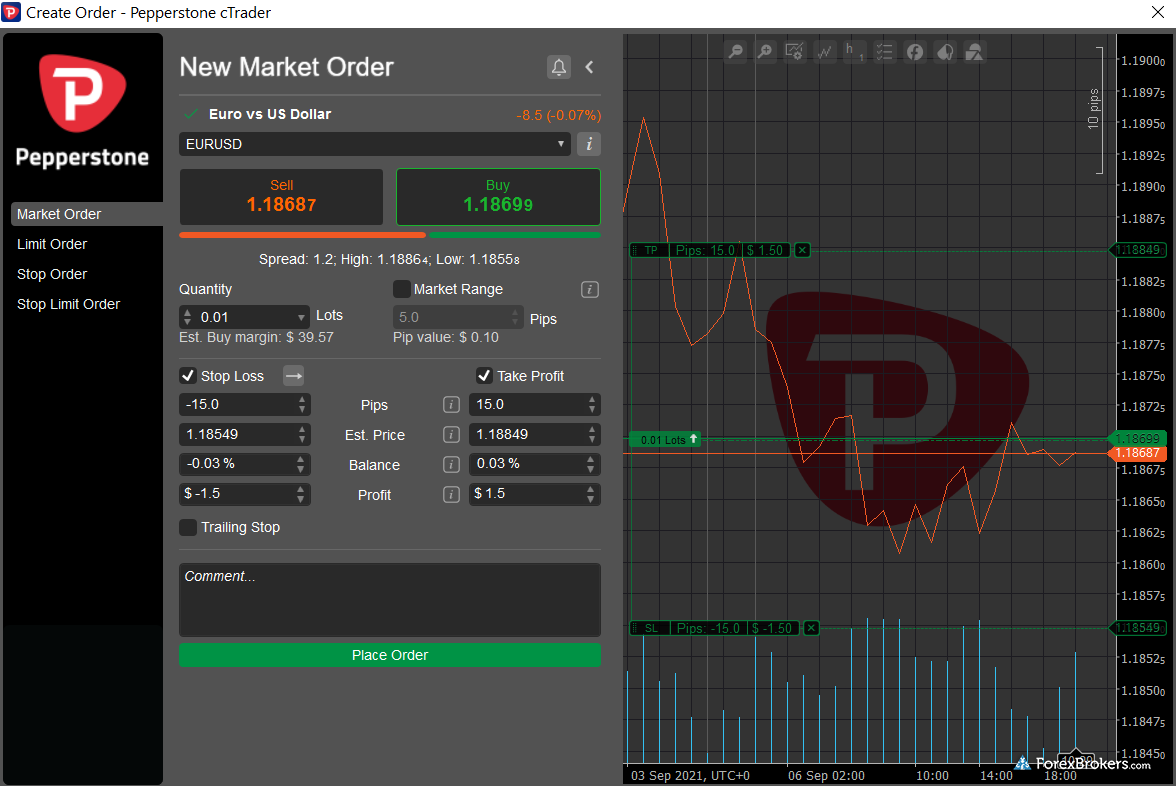The width and height of the screenshot is (1176, 786).
Task: Click the SL label on chart
Action: (x=651, y=628)
